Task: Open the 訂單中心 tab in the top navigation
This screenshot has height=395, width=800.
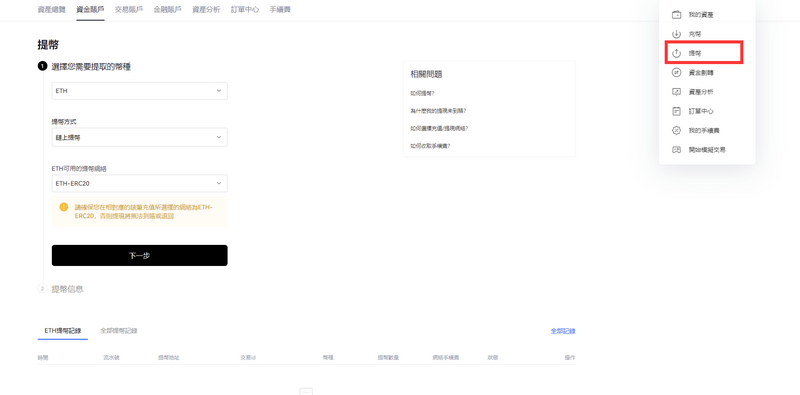Action: pyautogui.click(x=245, y=9)
